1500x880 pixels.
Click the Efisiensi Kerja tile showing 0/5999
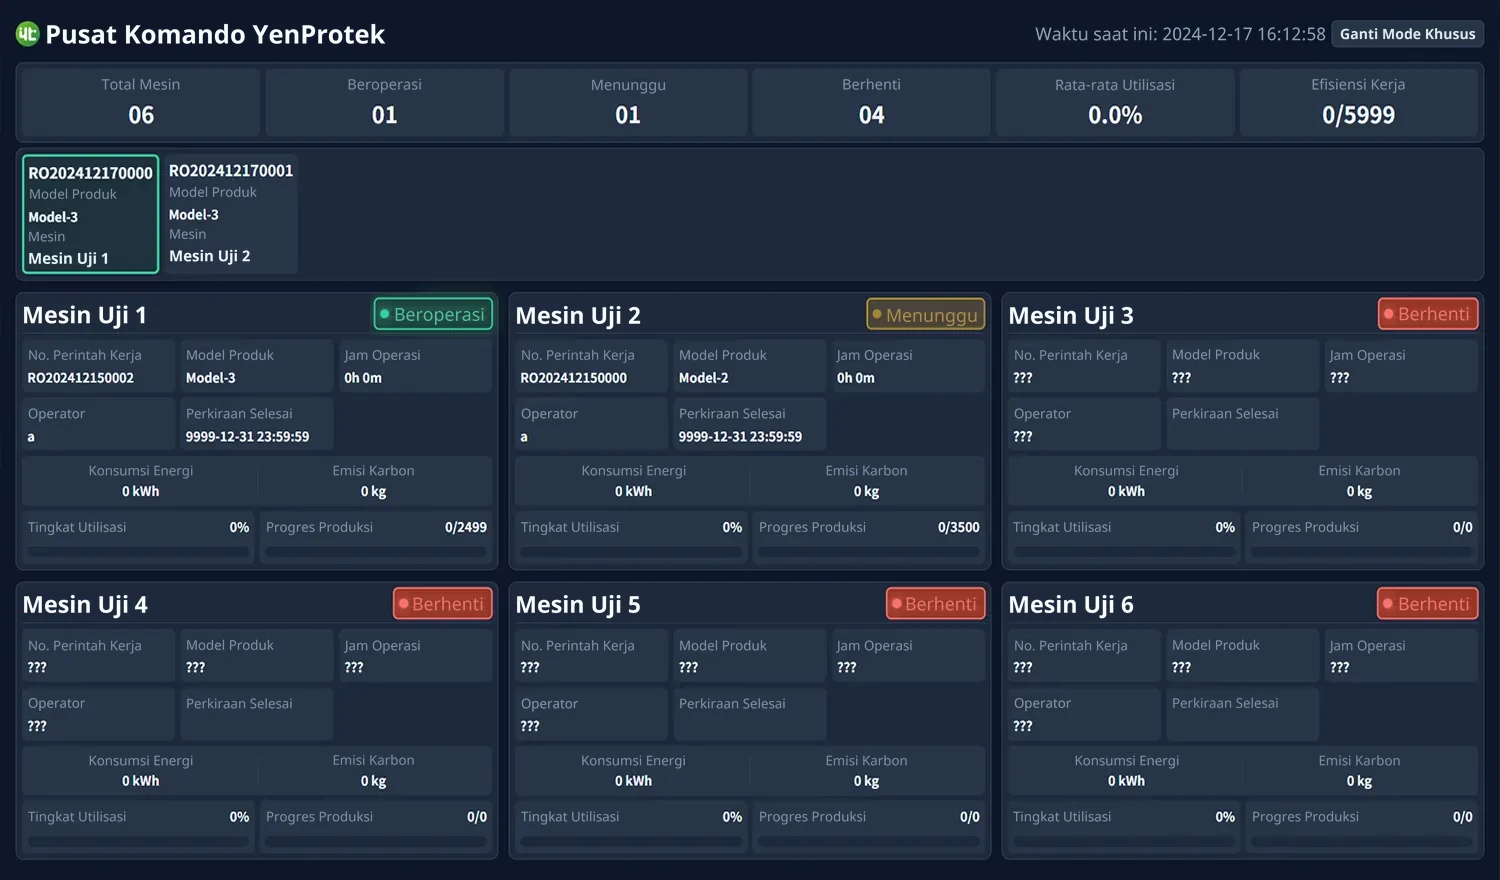point(1359,102)
